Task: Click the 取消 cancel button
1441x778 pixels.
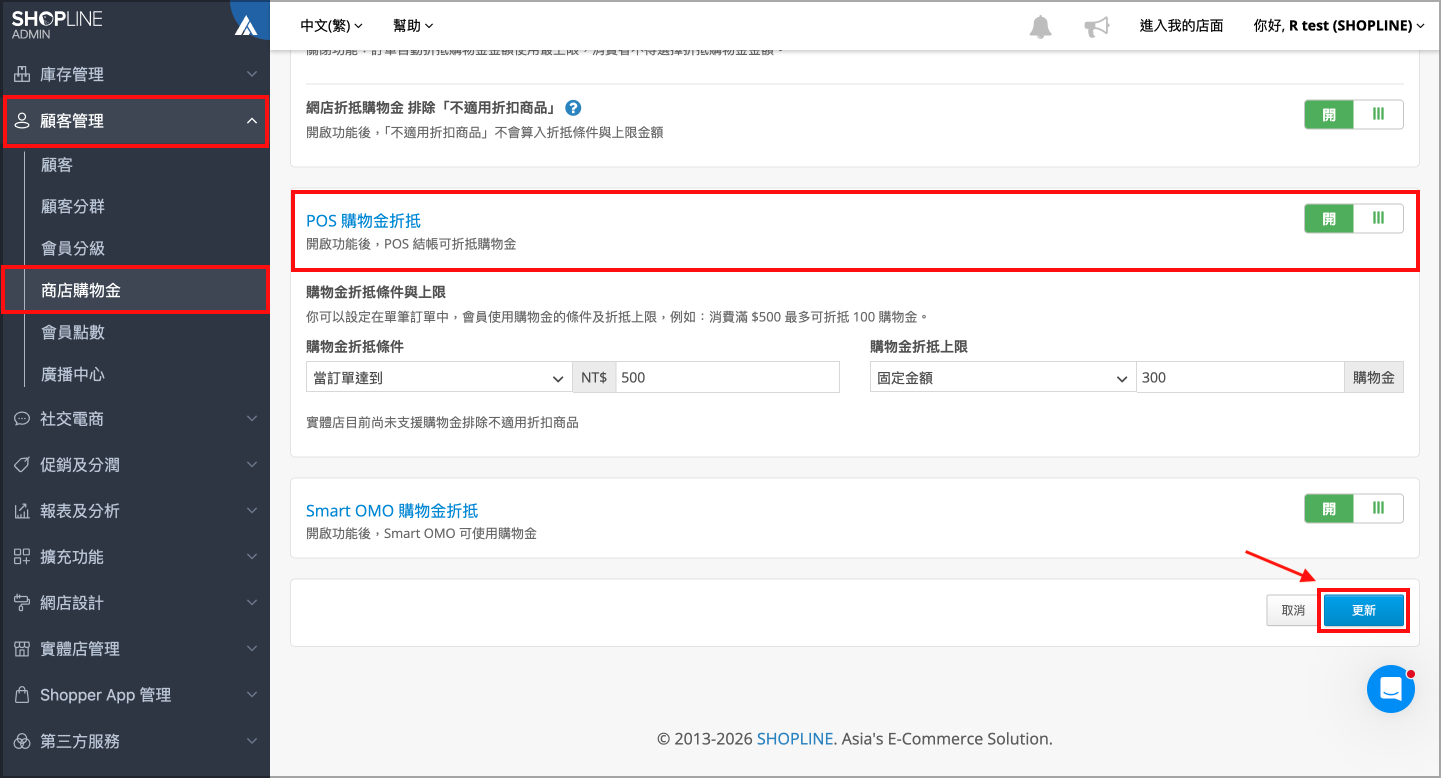Action: point(1293,610)
